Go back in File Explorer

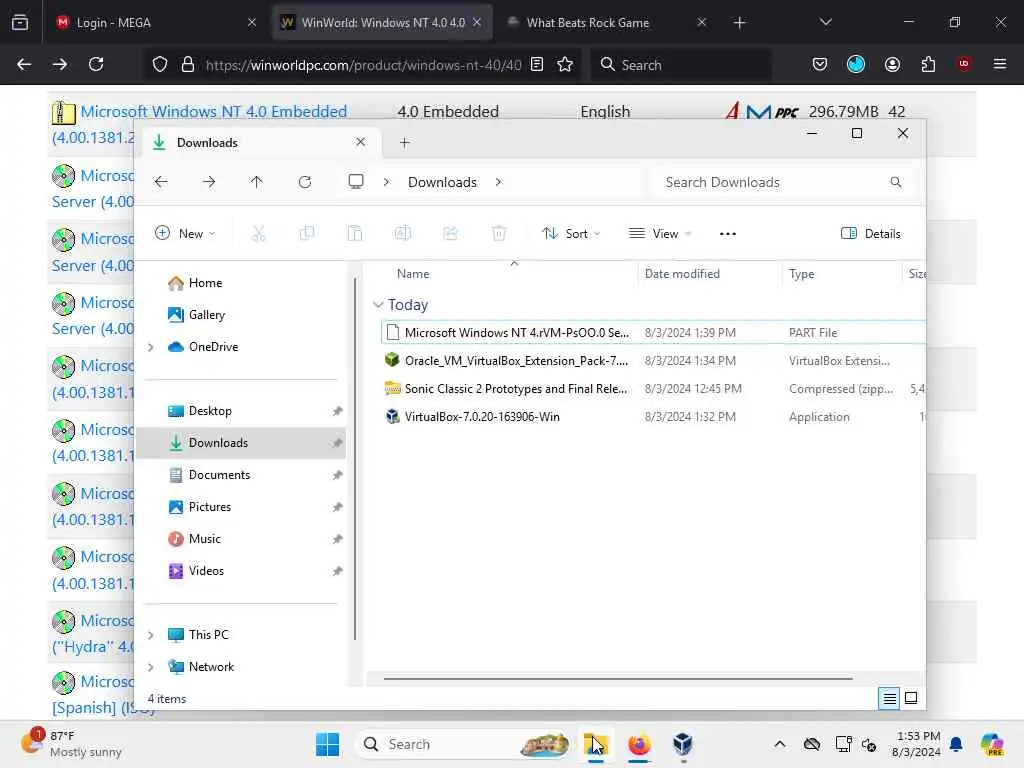pyautogui.click(x=161, y=182)
